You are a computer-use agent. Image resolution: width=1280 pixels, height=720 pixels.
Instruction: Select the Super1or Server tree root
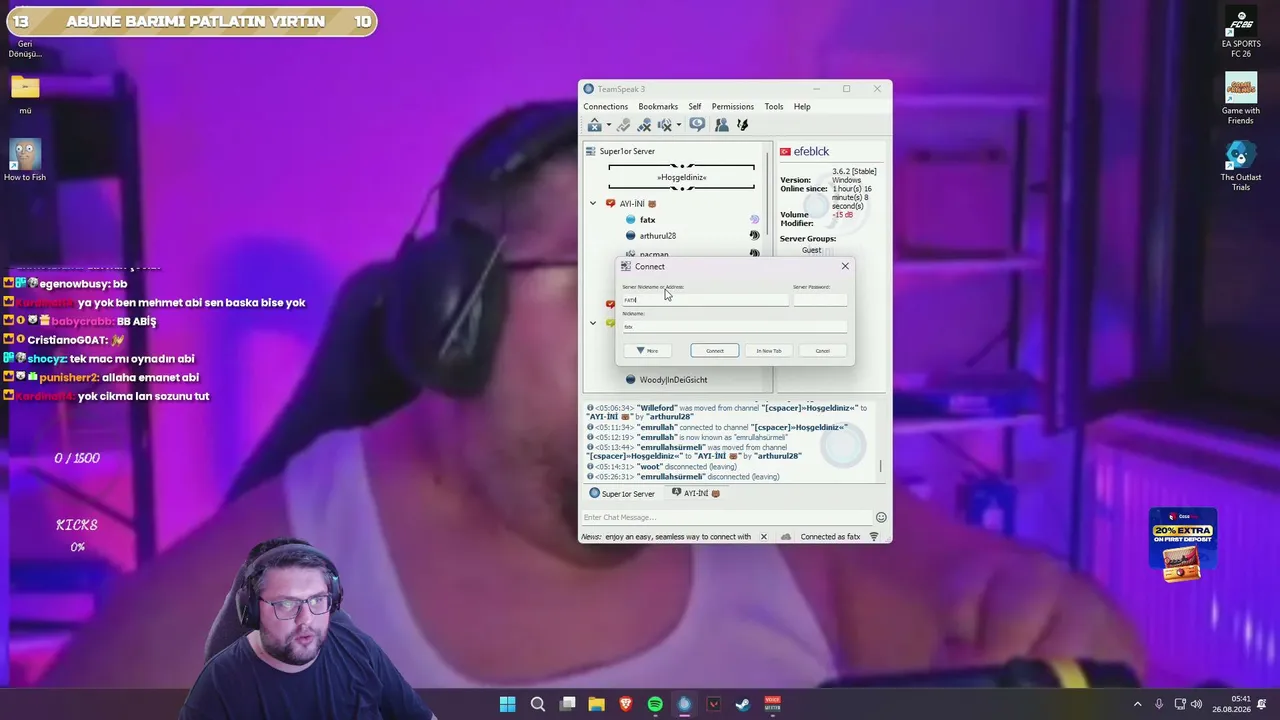click(x=627, y=151)
